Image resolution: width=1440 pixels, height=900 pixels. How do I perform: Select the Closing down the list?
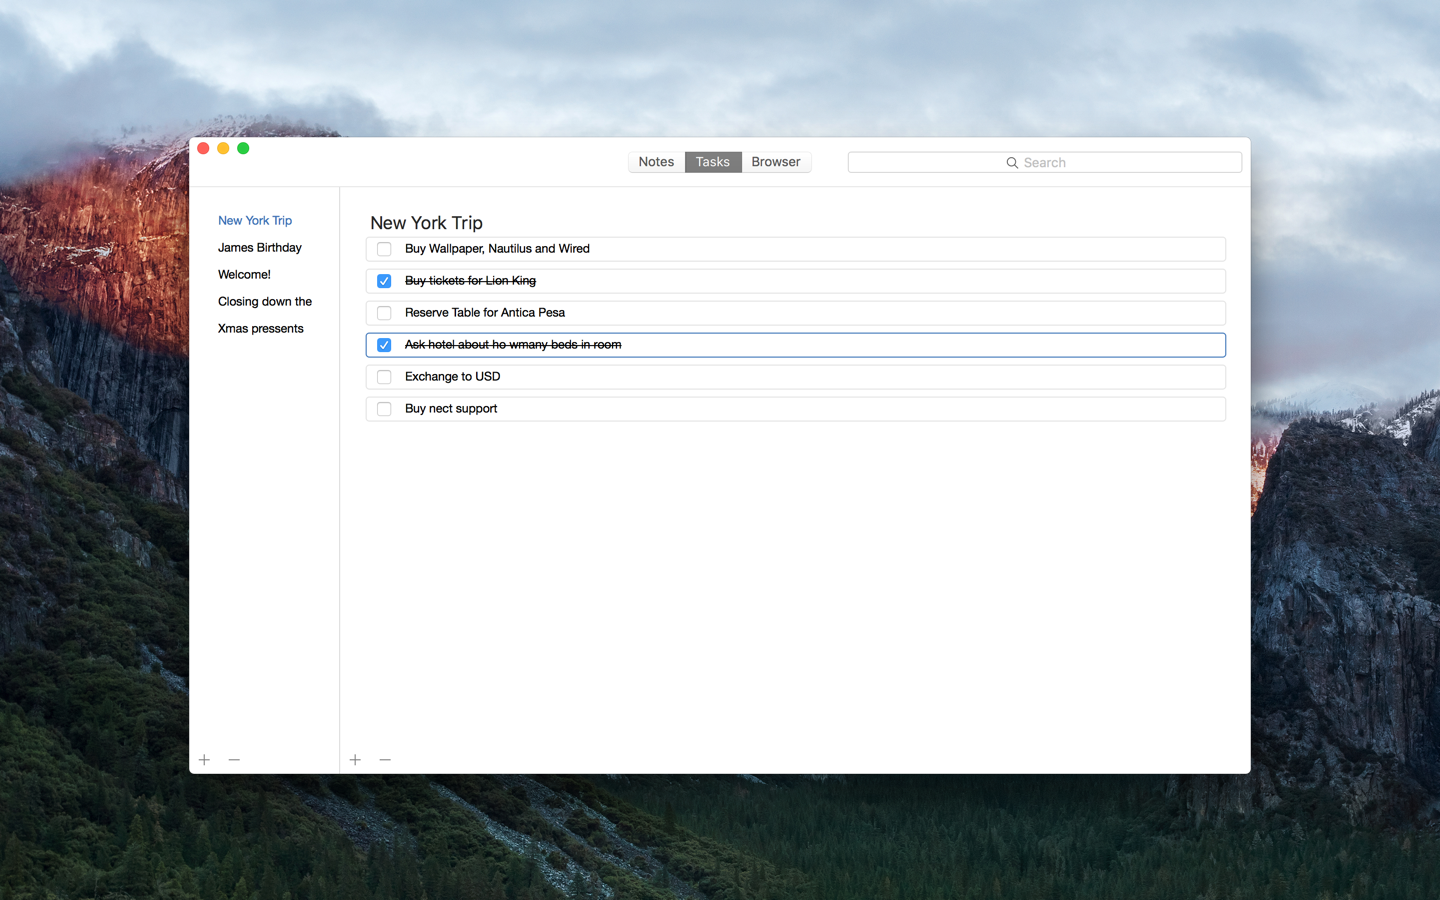(x=265, y=302)
